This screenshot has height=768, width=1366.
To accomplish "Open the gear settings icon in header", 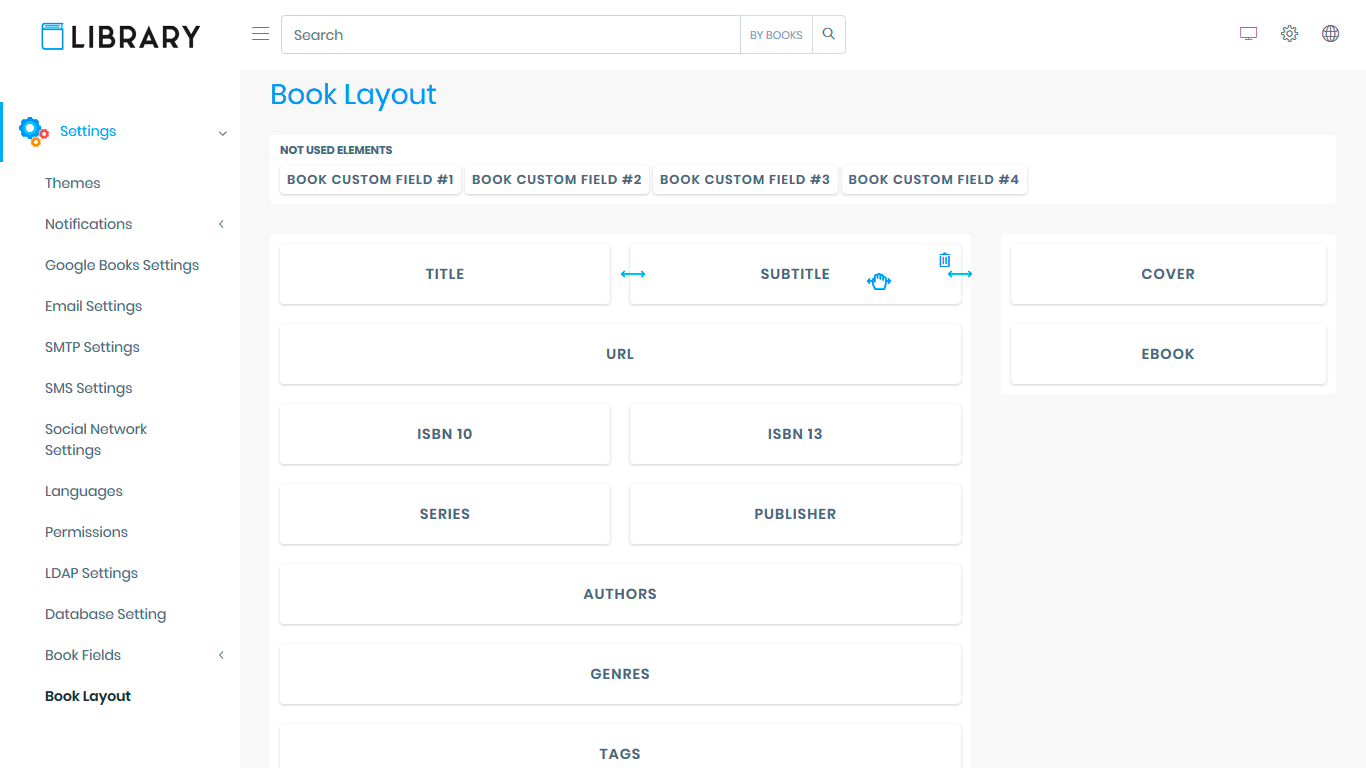I will 1289,34.
